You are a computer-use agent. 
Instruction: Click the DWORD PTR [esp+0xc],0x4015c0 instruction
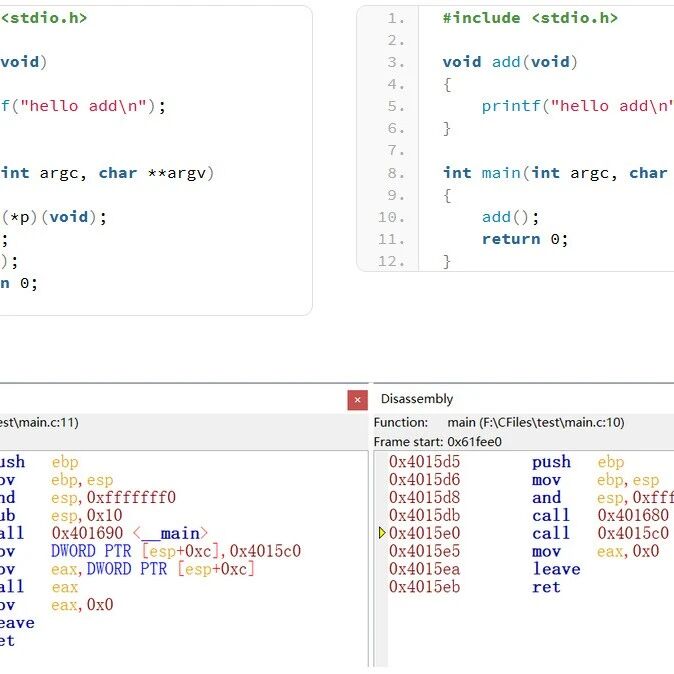[x=175, y=552]
